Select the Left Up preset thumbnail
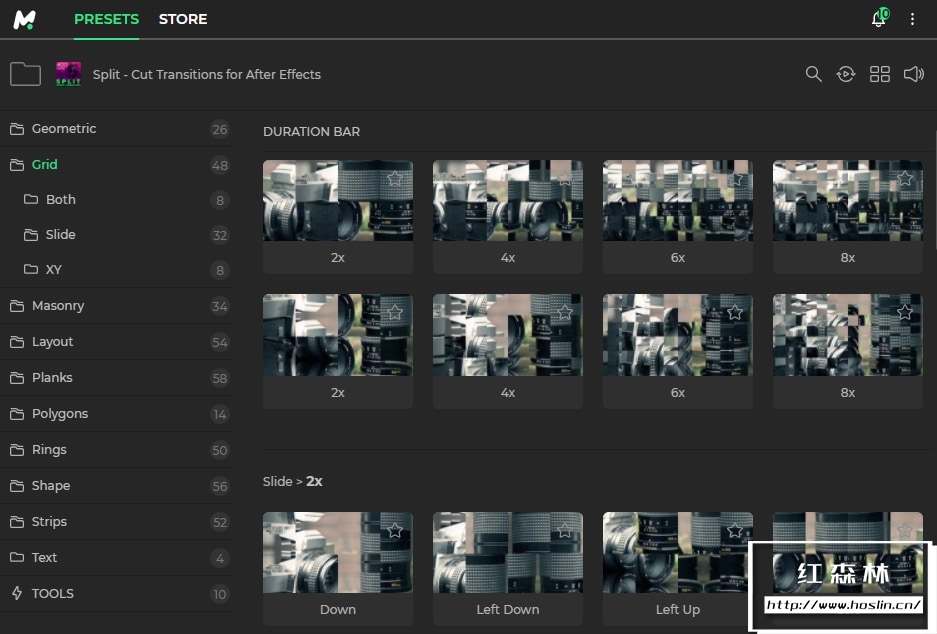937x634 pixels. pyautogui.click(x=678, y=553)
